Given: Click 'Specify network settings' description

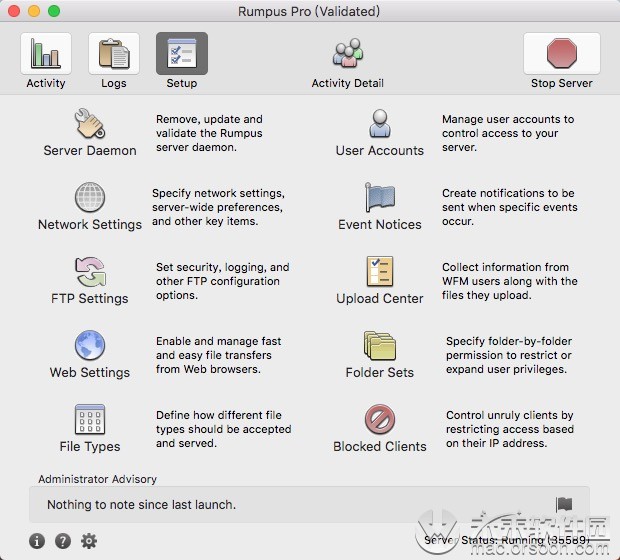Looking at the screenshot, I should point(218,207).
